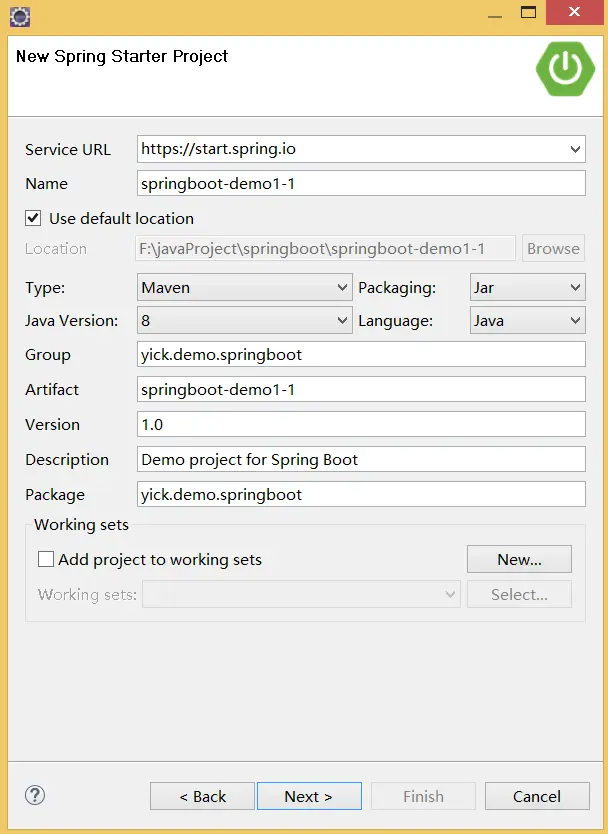Screen dimensions: 608x834
Task: Click the Language: label
Action: [x=395, y=321]
